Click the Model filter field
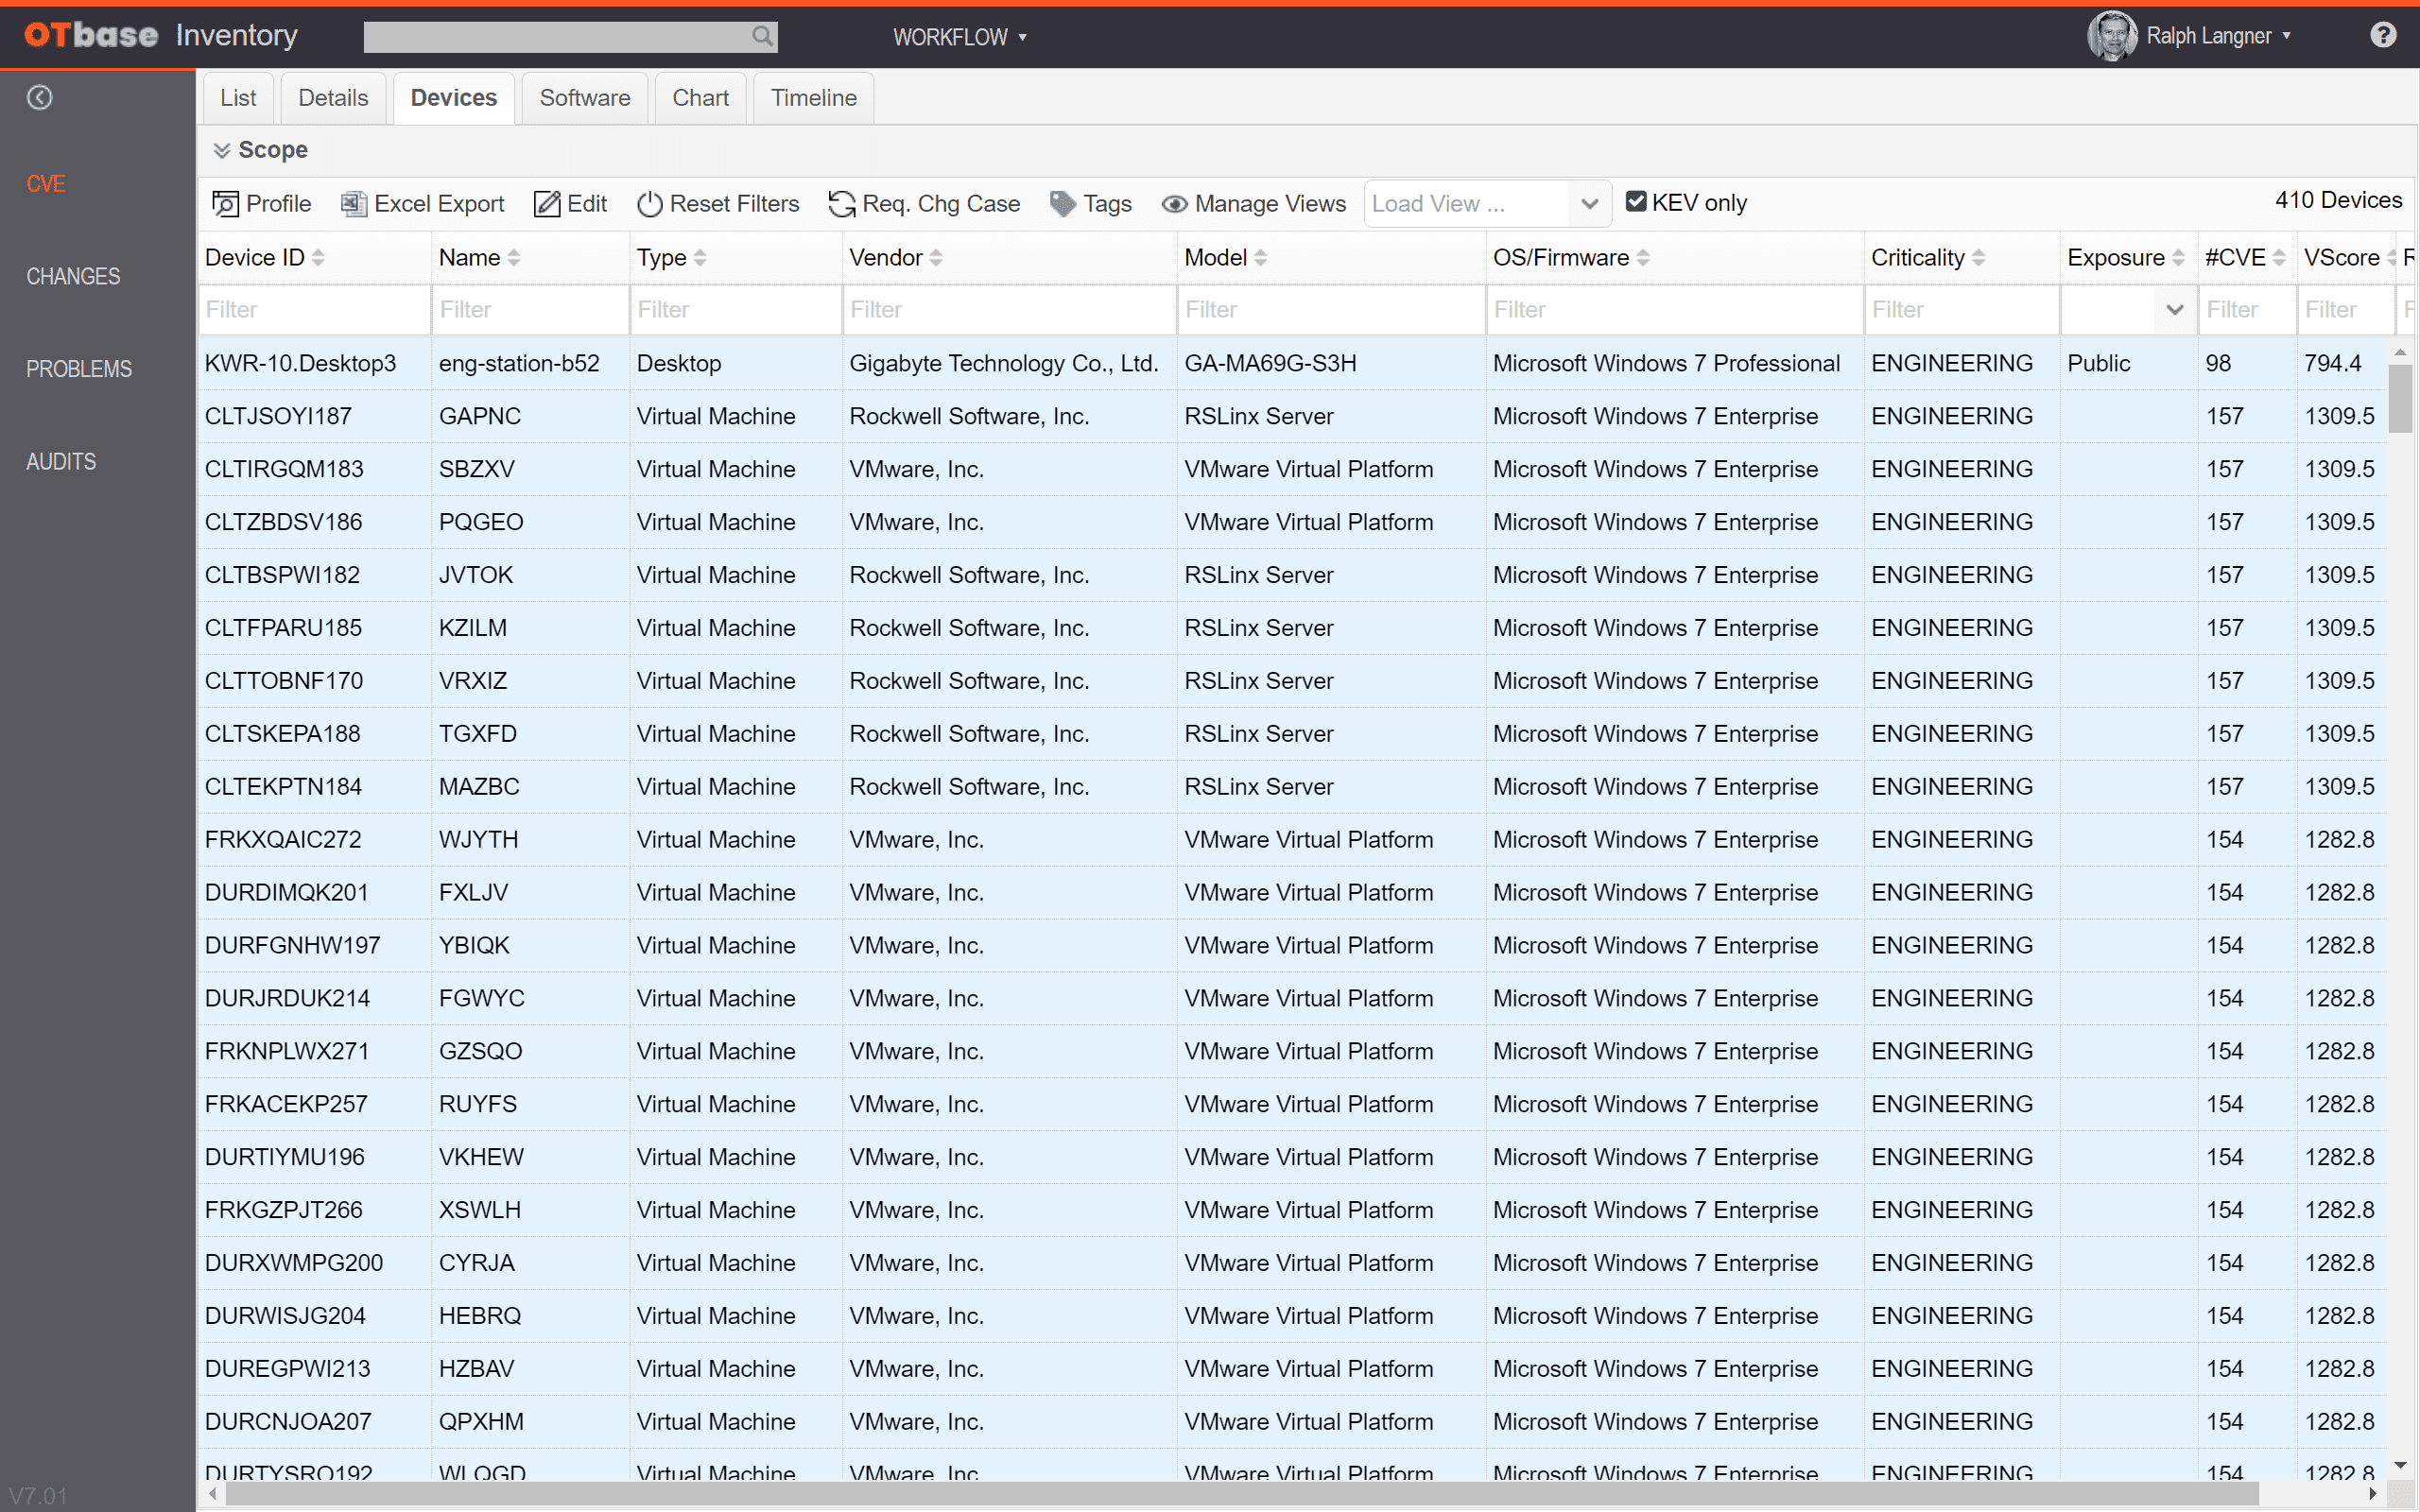The image size is (2420, 1512). (x=1332, y=310)
